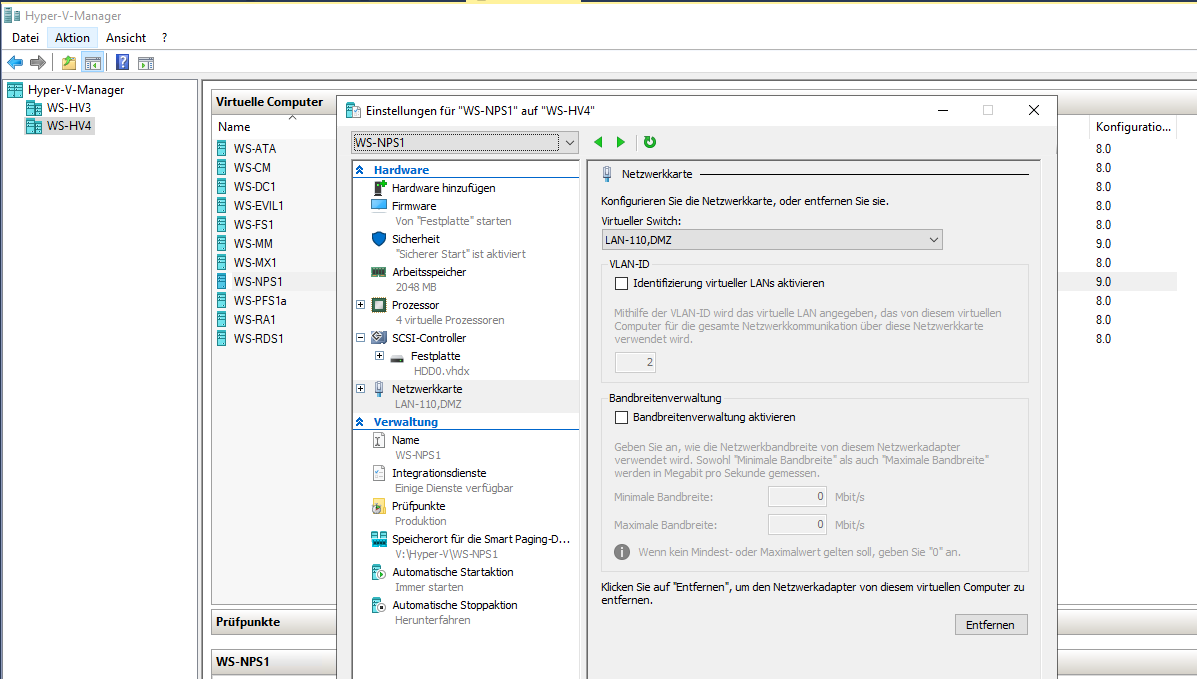The width and height of the screenshot is (1197, 679).
Task: Select Integrationsdienste settings entry
Action: 439,473
